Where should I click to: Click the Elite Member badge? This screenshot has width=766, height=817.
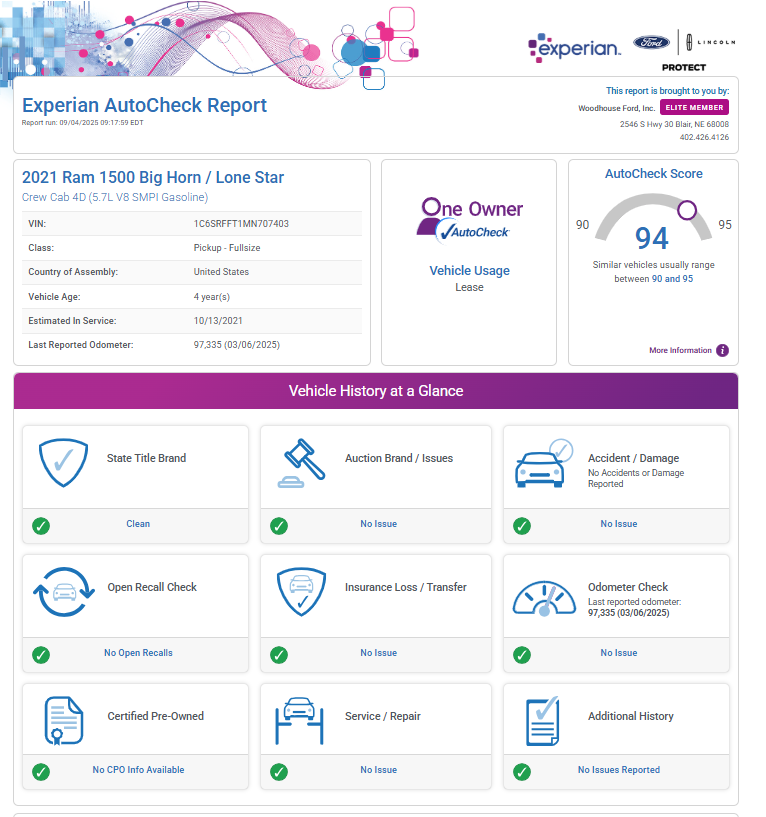click(694, 108)
